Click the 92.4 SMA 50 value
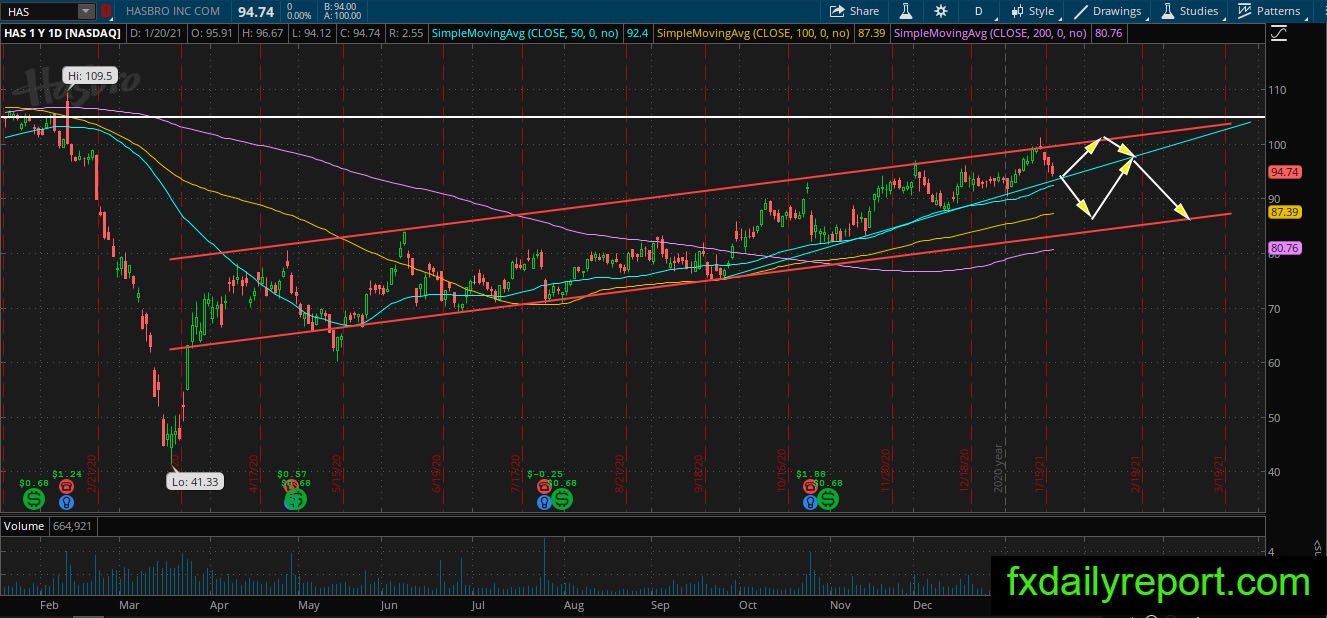 [638, 33]
